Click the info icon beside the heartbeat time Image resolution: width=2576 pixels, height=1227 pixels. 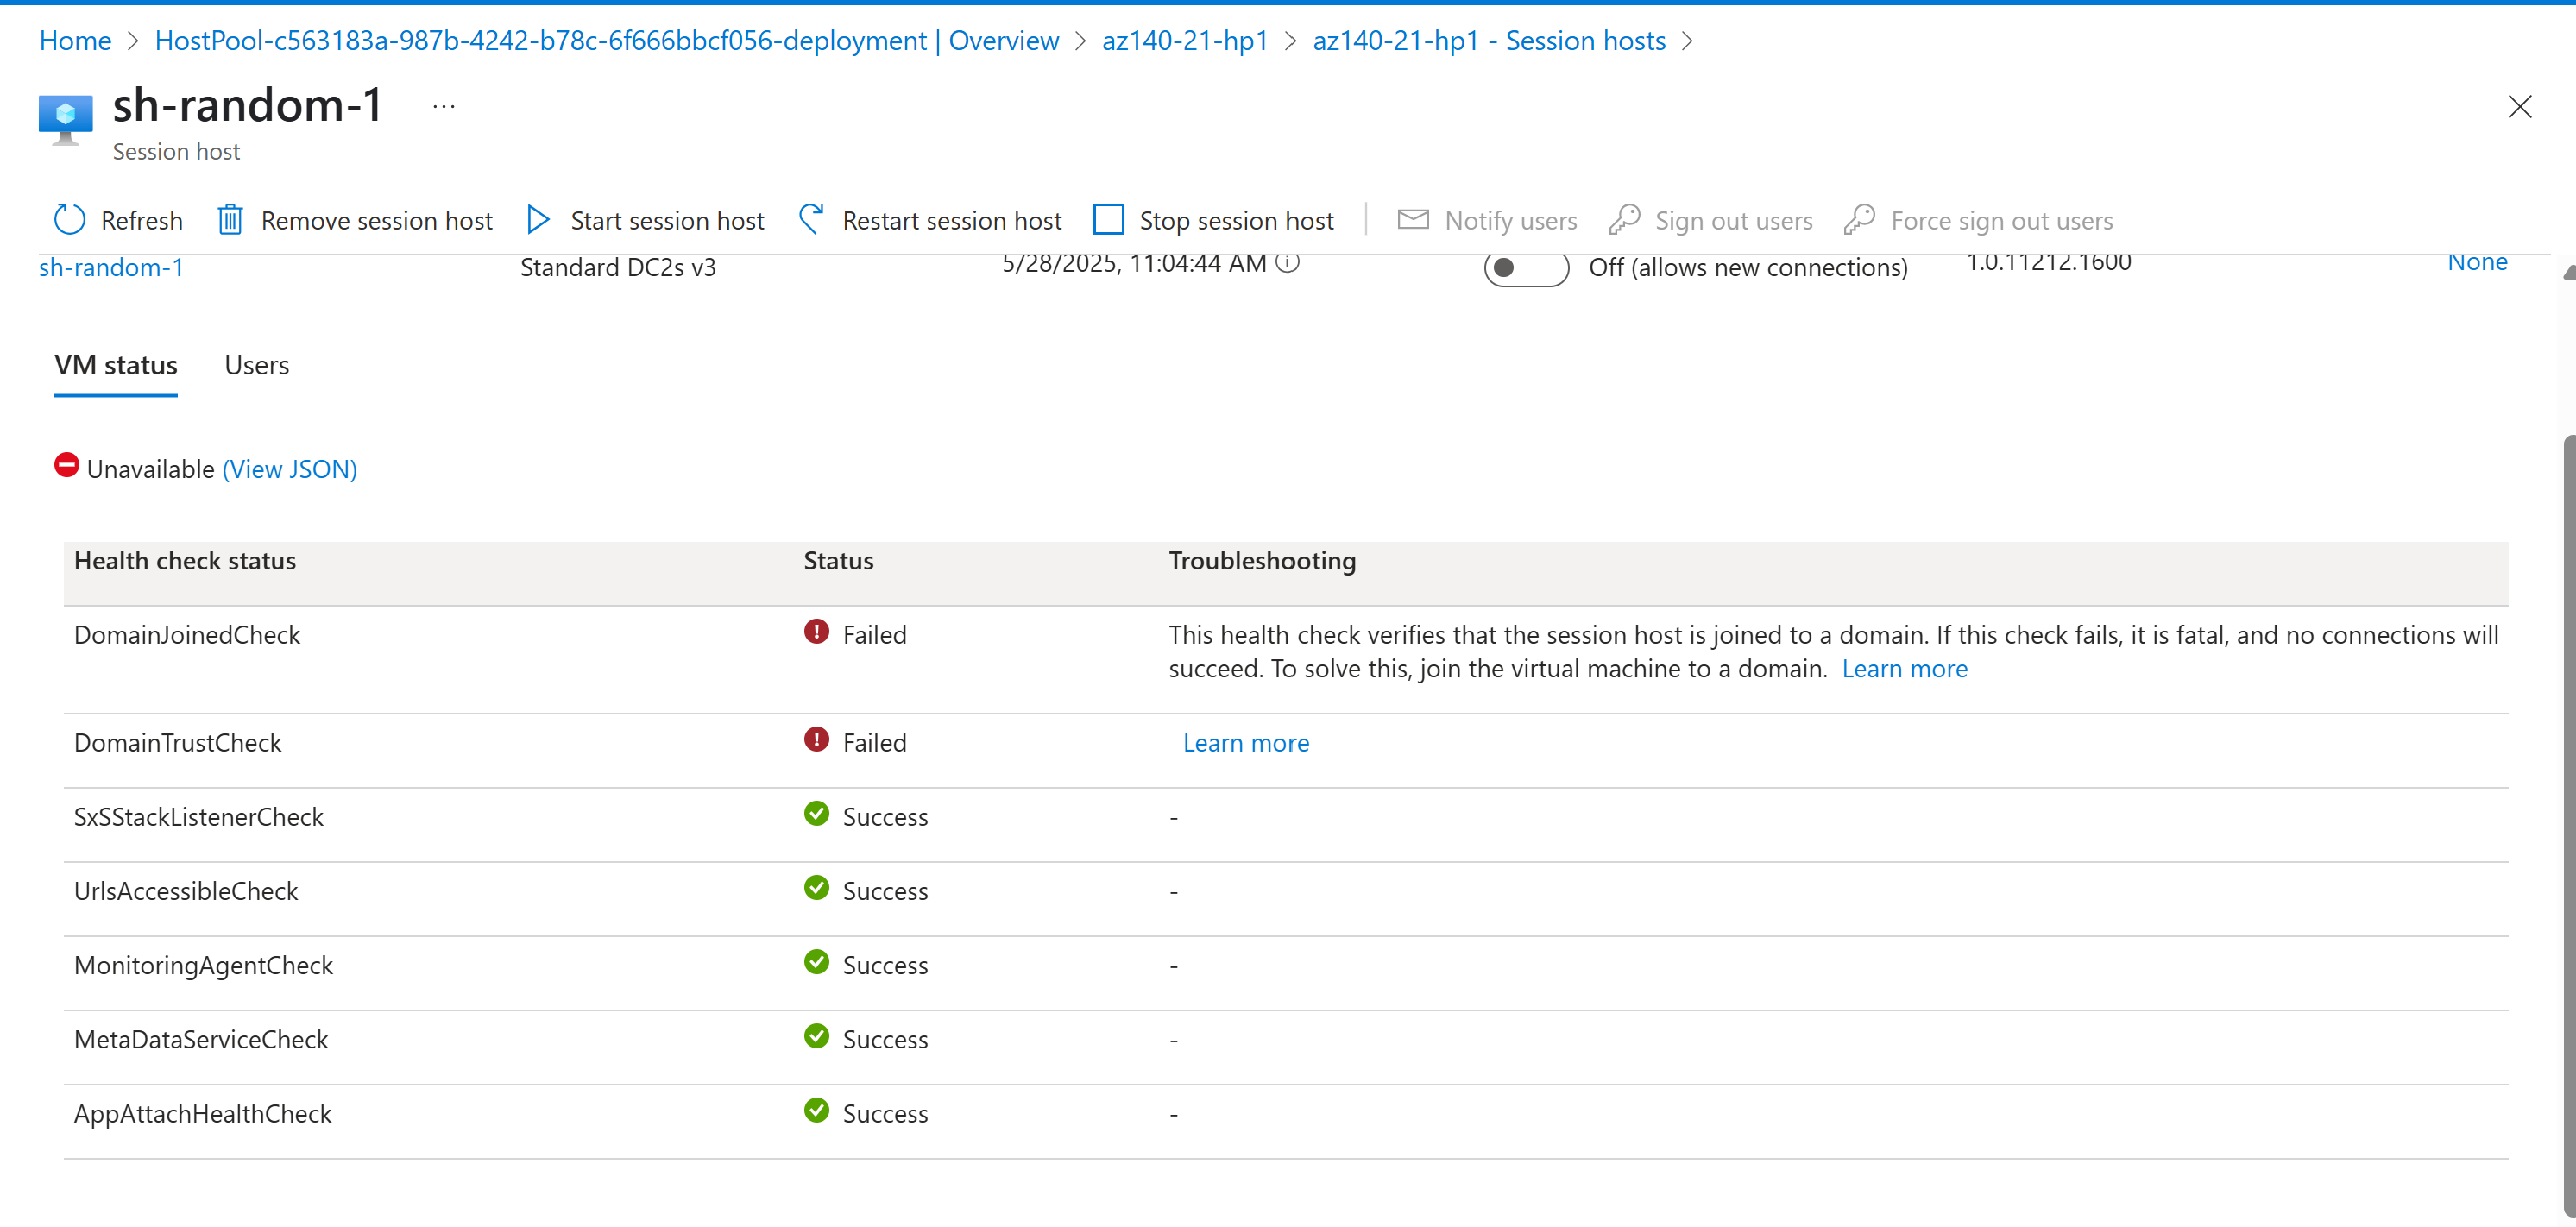[1288, 263]
